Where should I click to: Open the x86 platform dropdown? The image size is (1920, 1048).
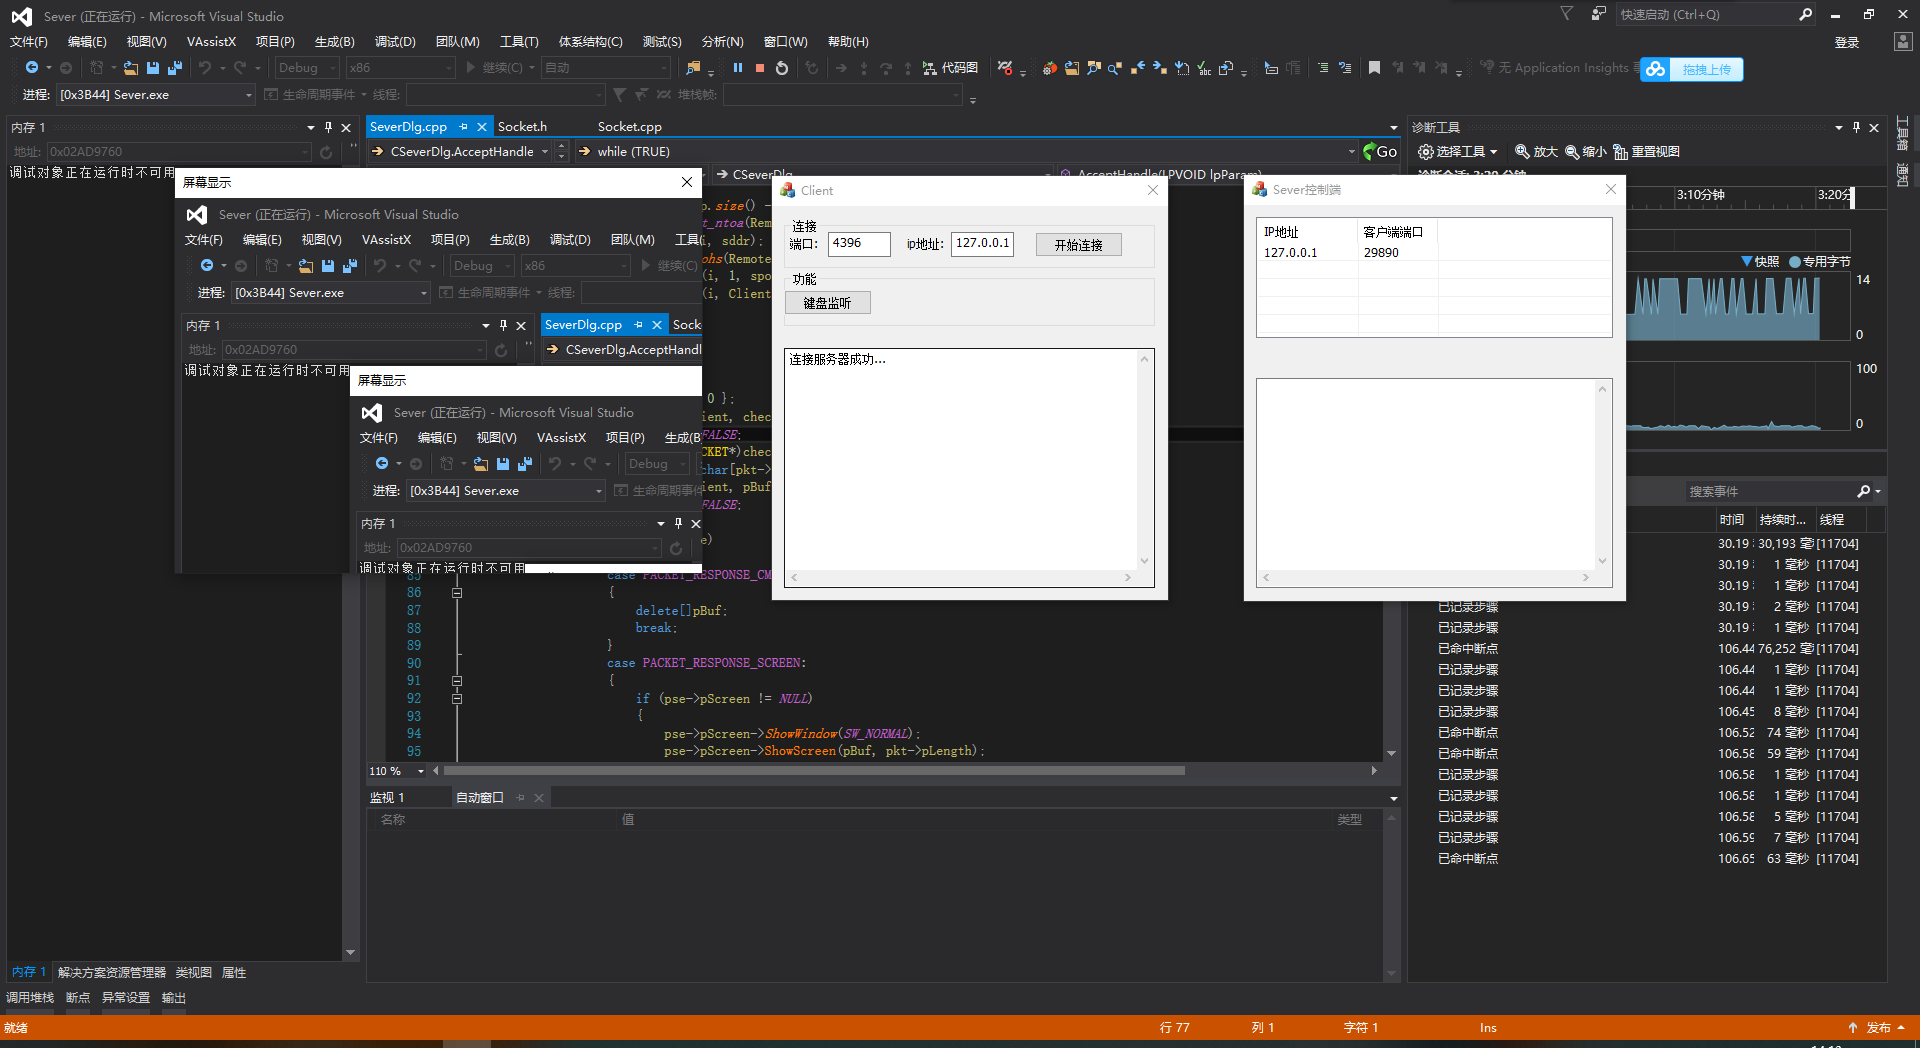[400, 68]
